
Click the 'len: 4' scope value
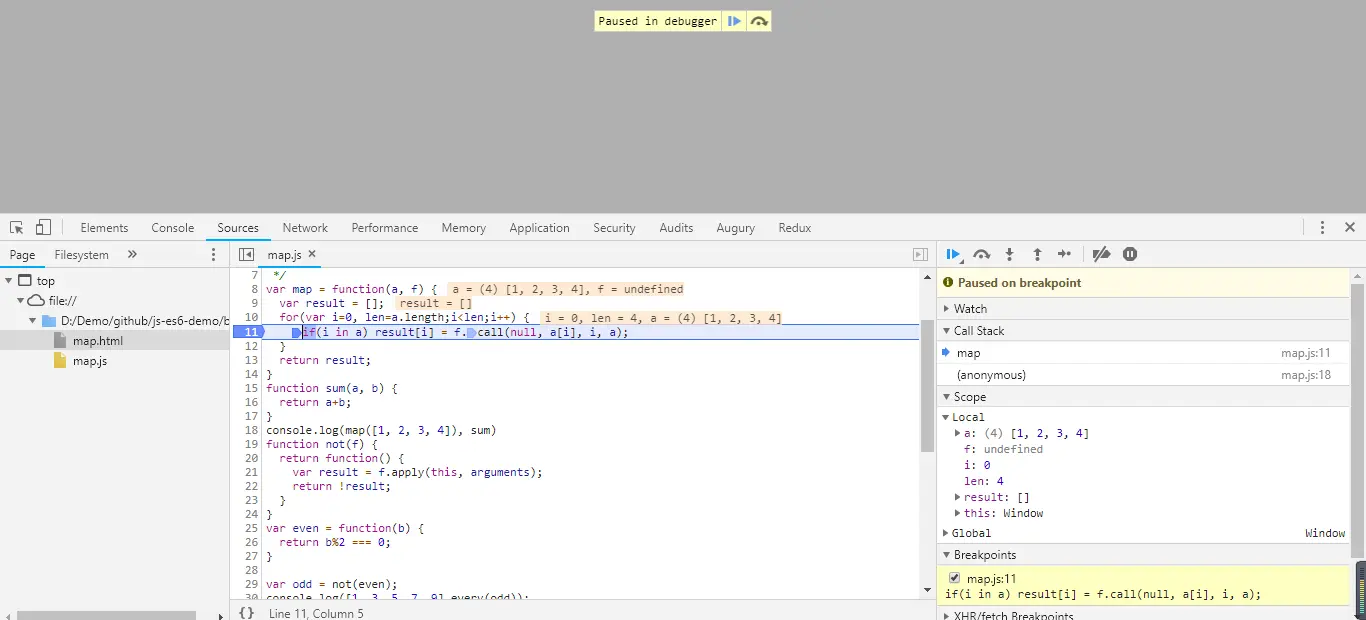[x=983, y=481]
